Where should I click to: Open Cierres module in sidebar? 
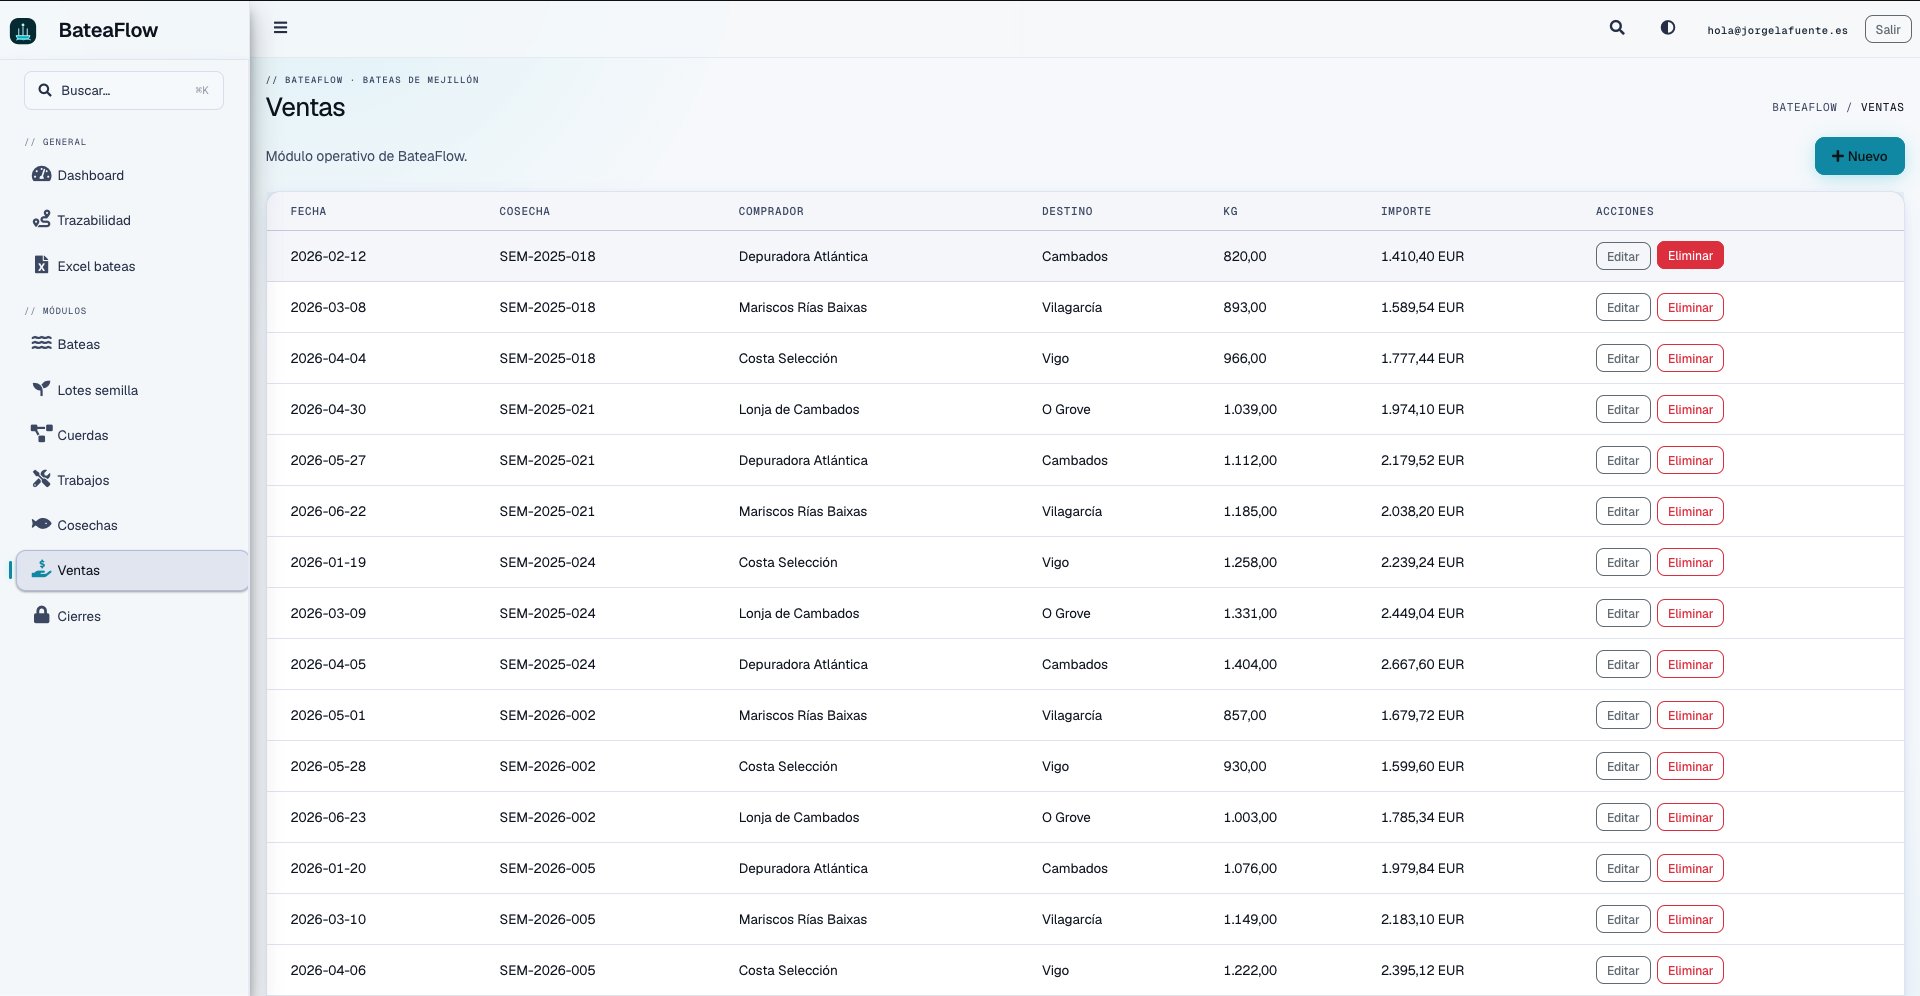tap(132, 616)
